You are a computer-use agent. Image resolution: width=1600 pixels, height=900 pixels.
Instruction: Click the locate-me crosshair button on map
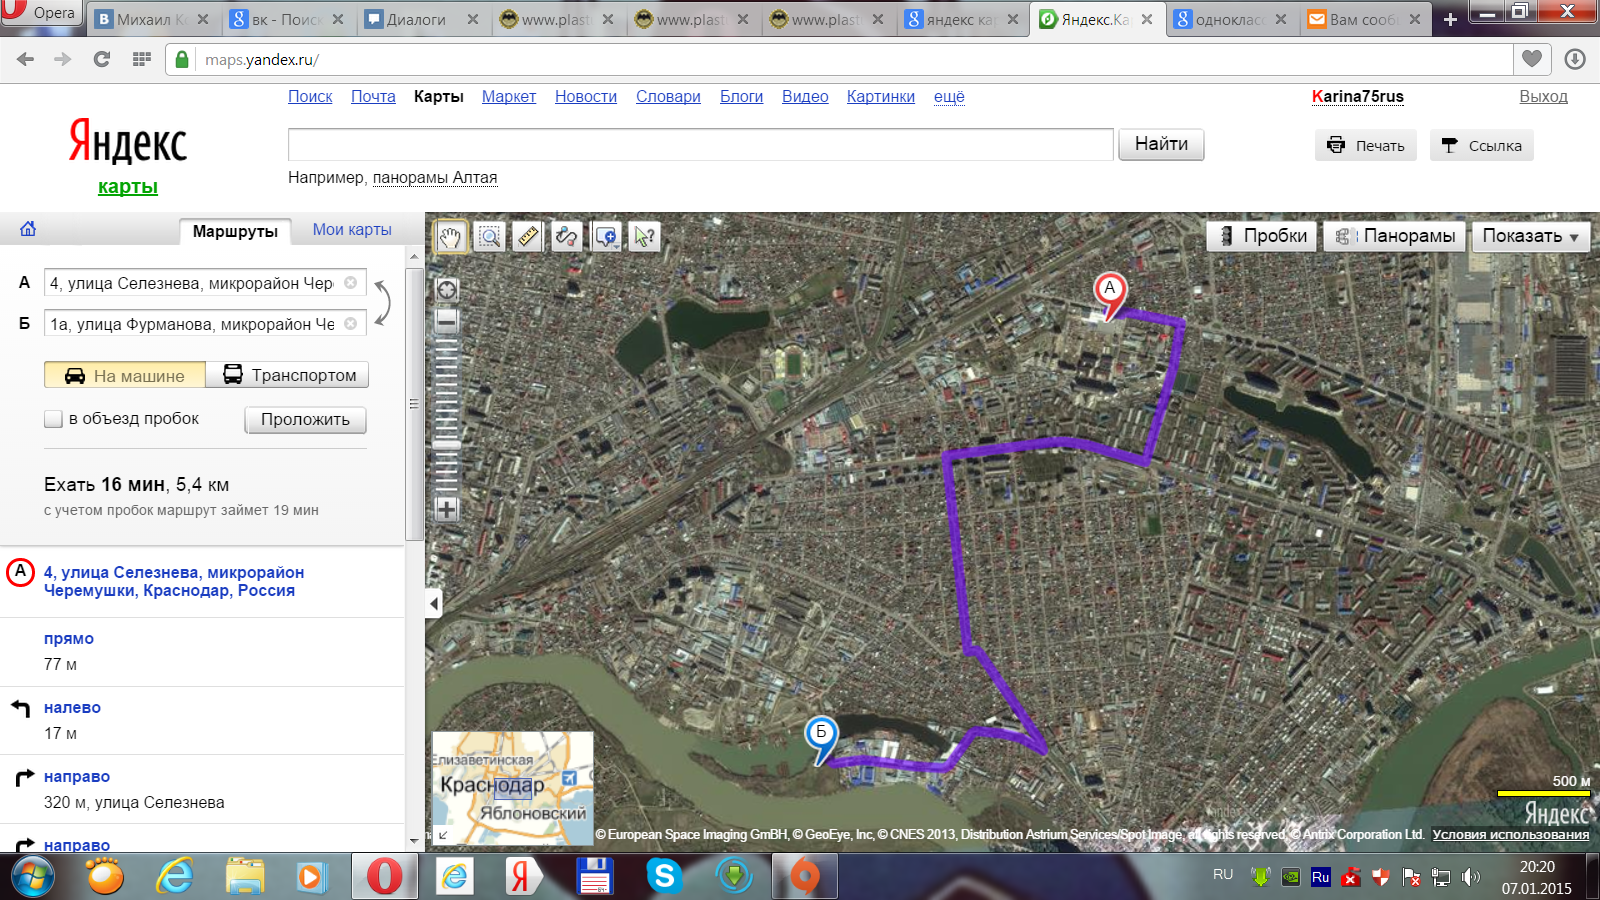click(447, 290)
